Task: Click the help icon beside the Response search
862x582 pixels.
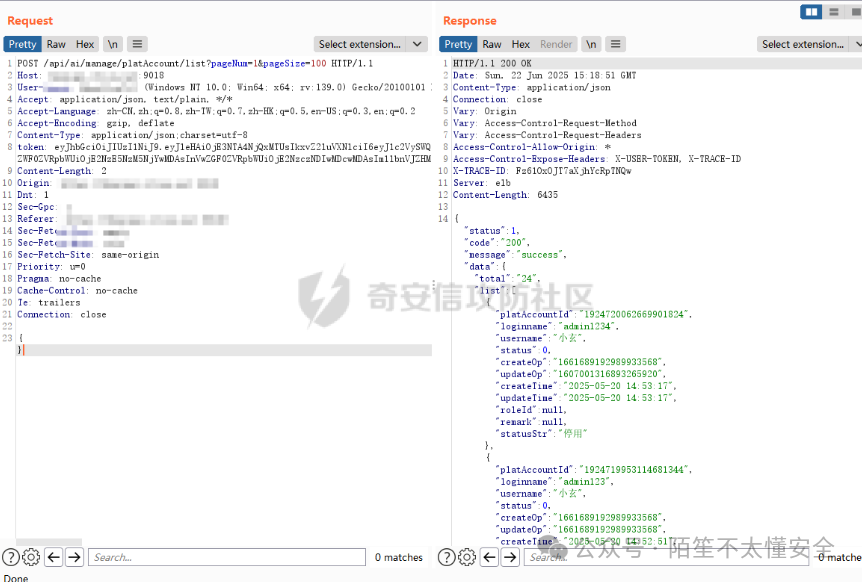Action: coord(446,557)
